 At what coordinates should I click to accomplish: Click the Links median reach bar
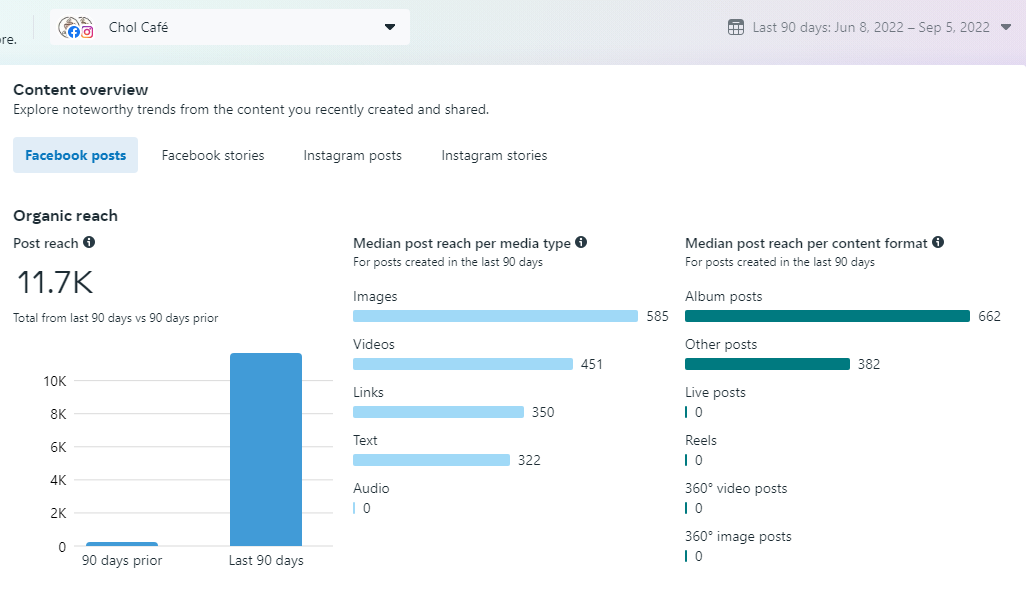point(438,412)
